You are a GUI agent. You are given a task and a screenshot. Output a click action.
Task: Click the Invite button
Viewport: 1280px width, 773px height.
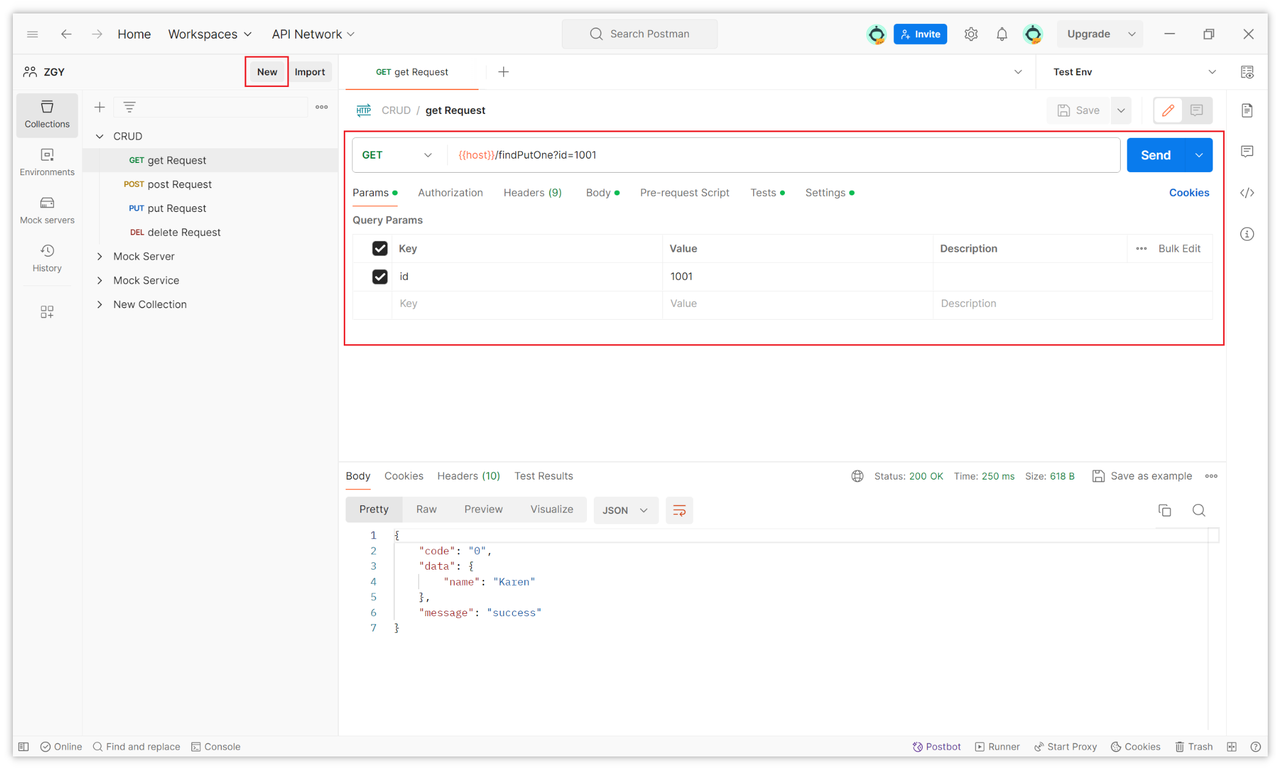coord(920,34)
